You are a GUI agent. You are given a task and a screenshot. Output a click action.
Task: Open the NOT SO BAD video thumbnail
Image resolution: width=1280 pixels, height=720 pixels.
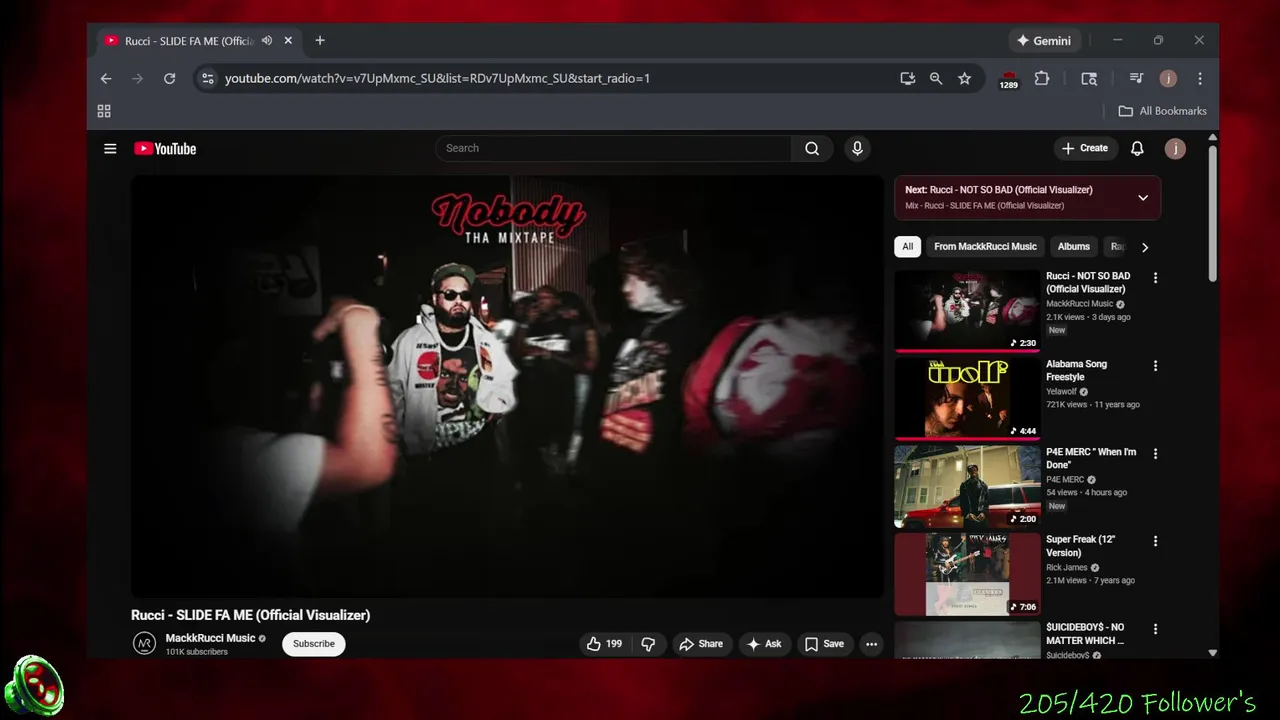tap(967, 311)
